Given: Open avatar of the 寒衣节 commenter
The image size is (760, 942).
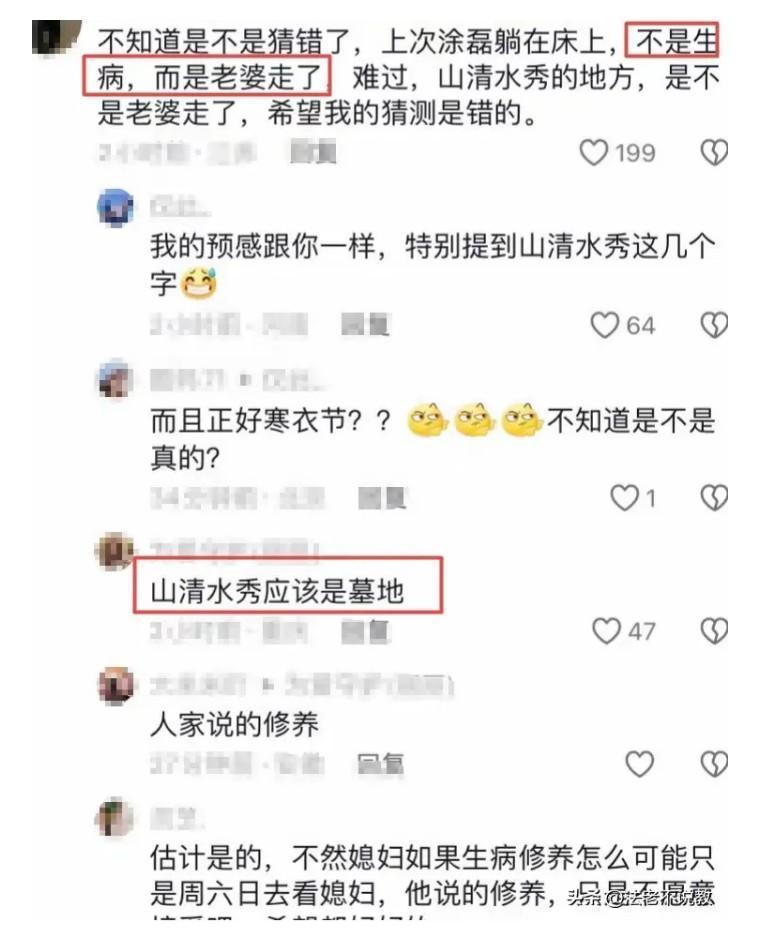Looking at the screenshot, I should [115, 379].
